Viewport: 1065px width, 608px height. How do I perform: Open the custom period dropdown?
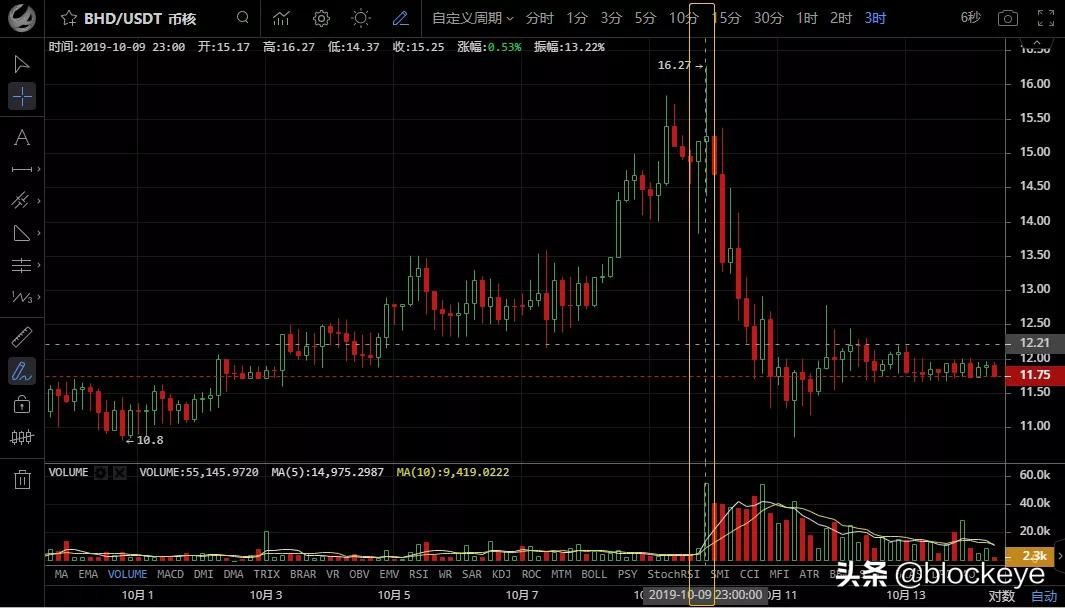pyautogui.click(x=473, y=18)
